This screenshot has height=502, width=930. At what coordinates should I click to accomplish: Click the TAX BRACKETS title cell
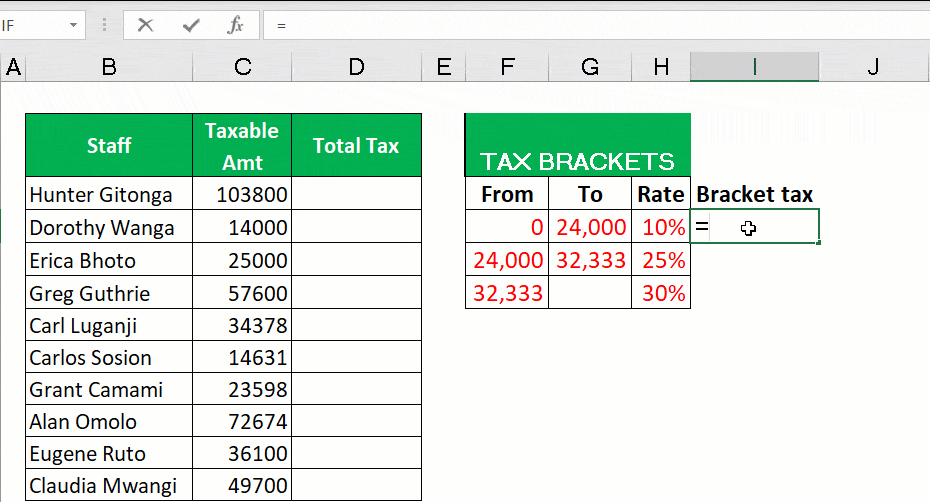coord(578,145)
